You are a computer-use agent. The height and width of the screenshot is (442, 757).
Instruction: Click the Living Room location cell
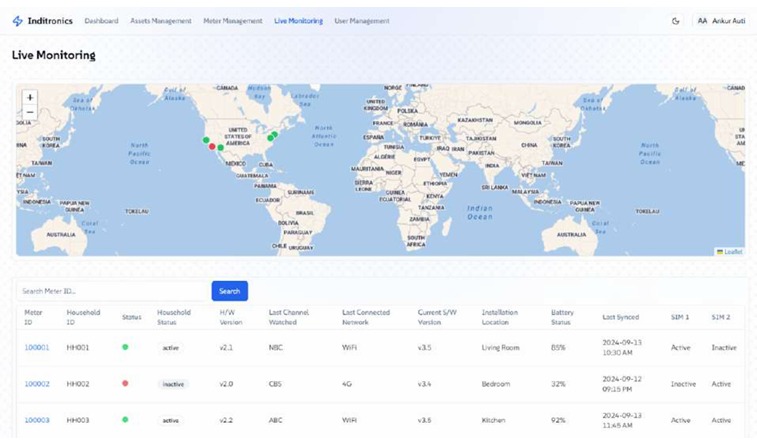point(500,347)
